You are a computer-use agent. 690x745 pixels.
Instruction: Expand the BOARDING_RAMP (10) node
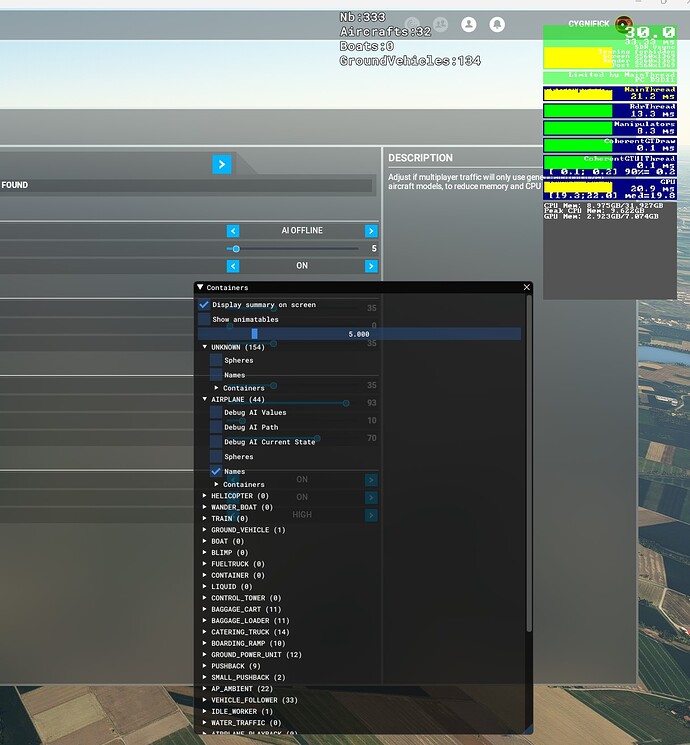coord(205,643)
